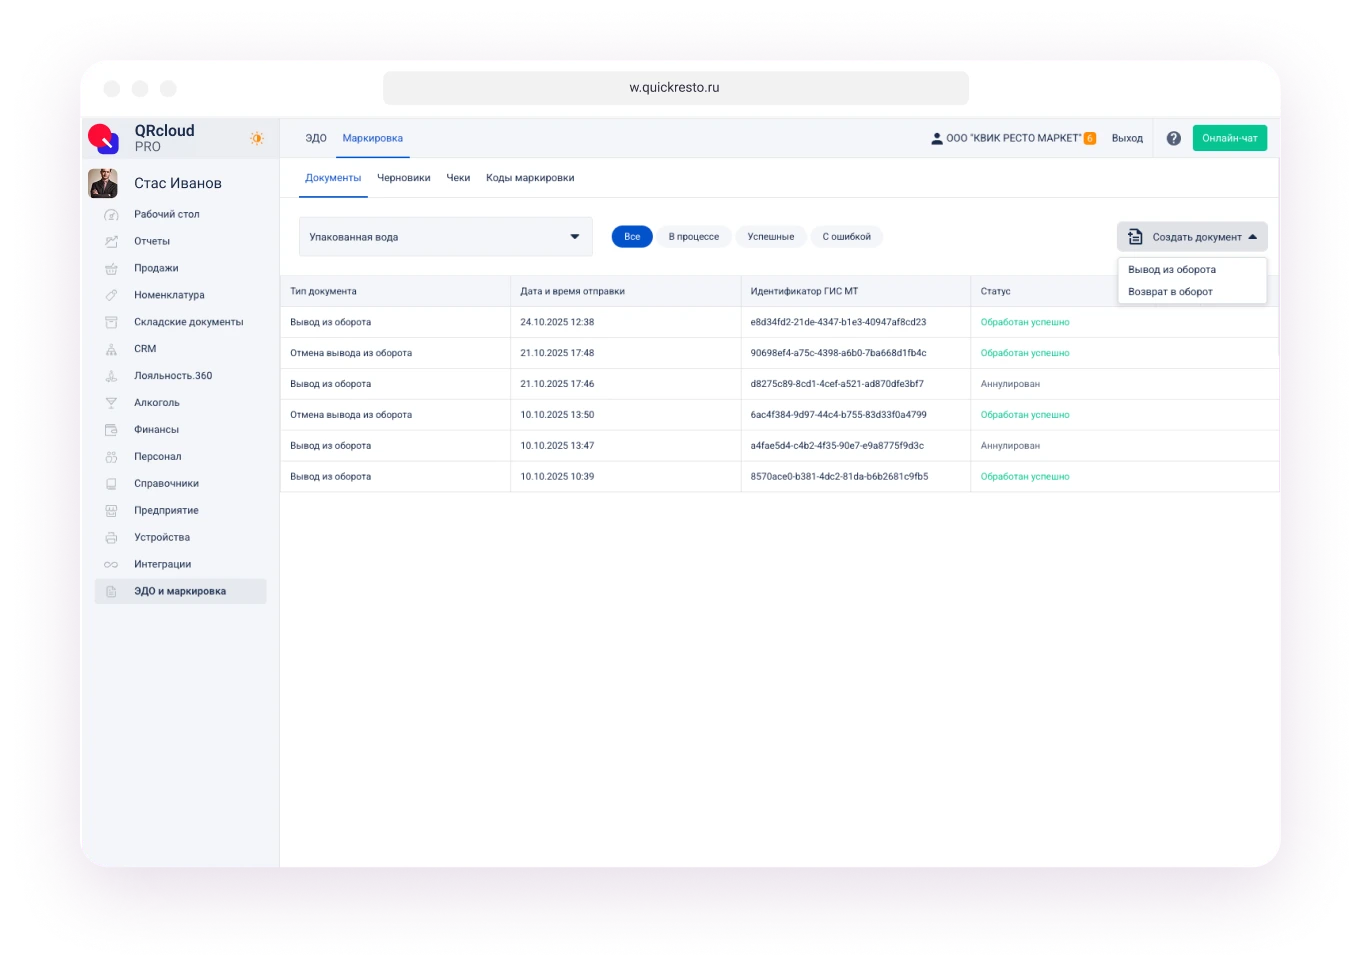Click the Выход logout link
Viewport: 1361px width, 968px height.
1127,138
